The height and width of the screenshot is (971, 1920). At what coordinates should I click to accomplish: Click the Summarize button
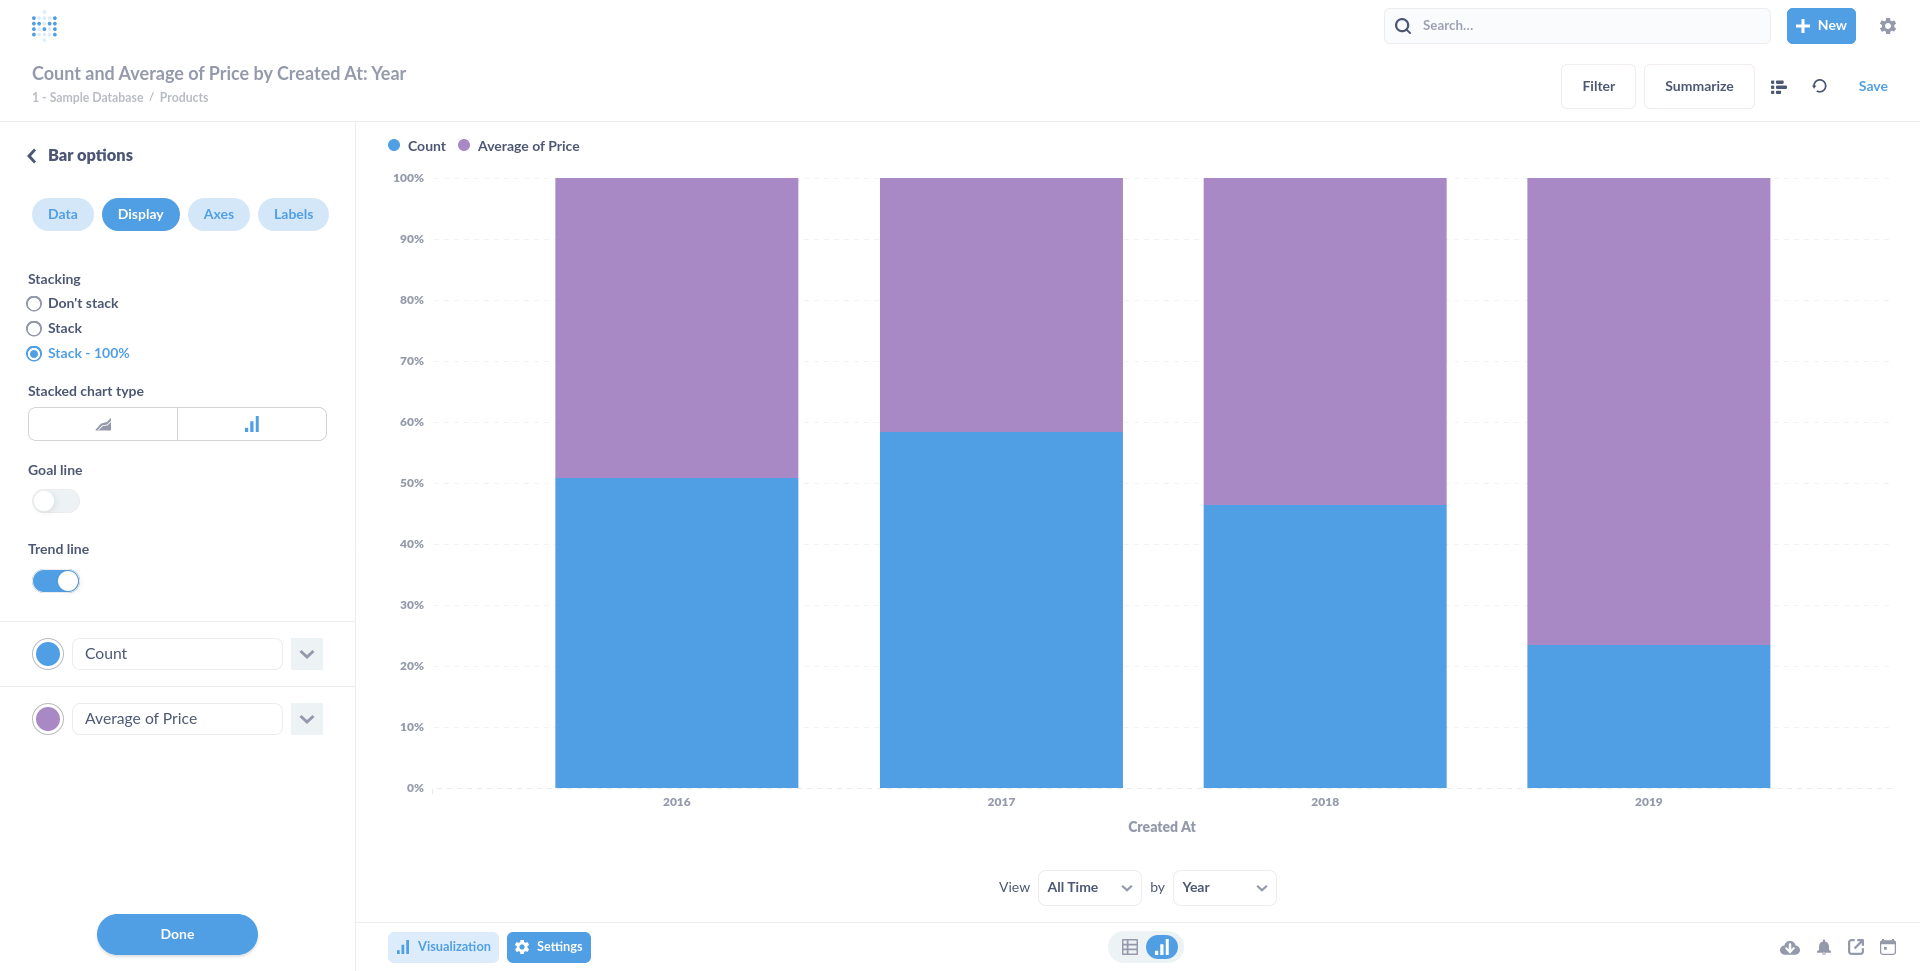coord(1698,86)
